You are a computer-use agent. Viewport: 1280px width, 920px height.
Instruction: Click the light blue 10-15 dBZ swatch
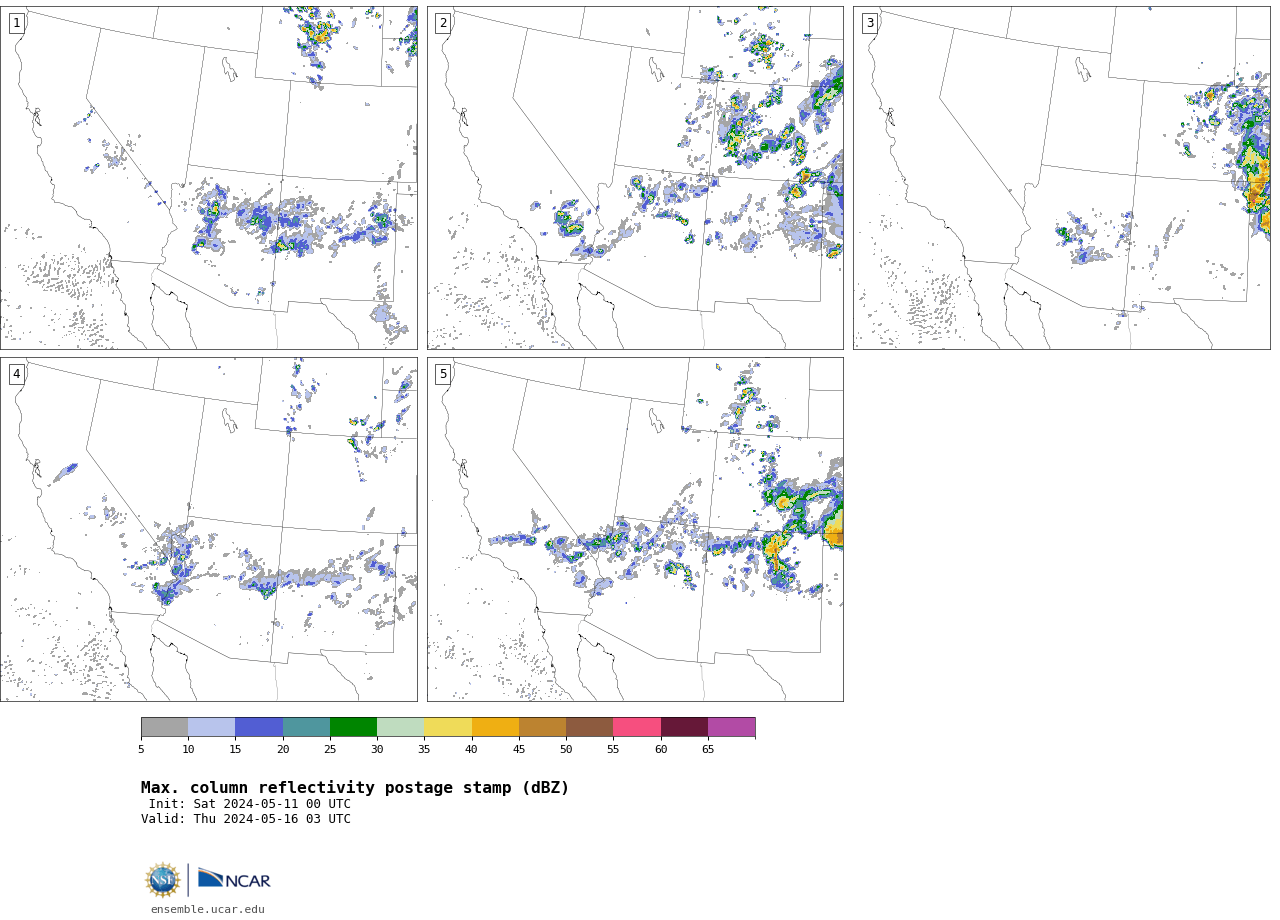[x=211, y=727]
